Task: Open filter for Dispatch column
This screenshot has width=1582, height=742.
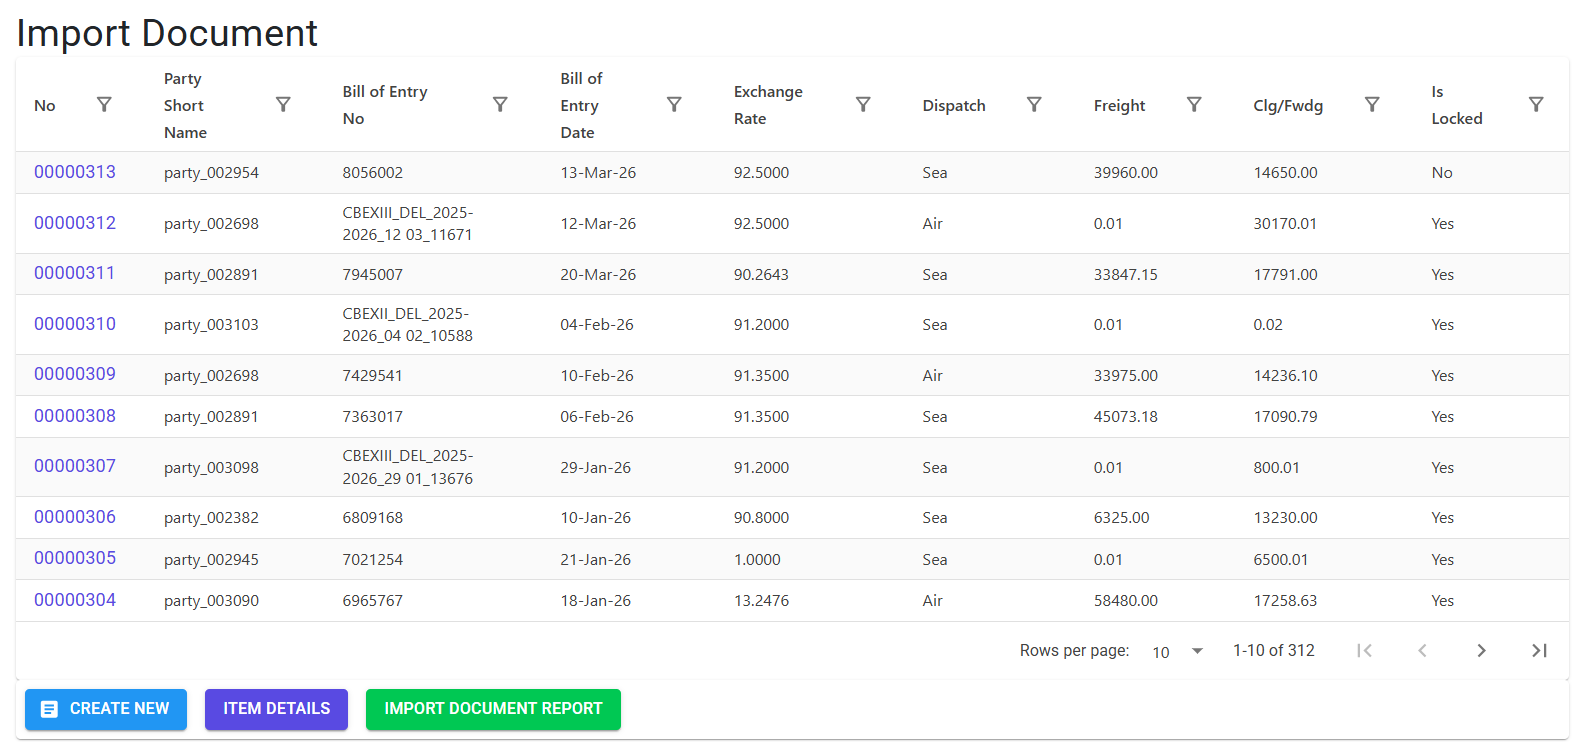Action: [1034, 105]
